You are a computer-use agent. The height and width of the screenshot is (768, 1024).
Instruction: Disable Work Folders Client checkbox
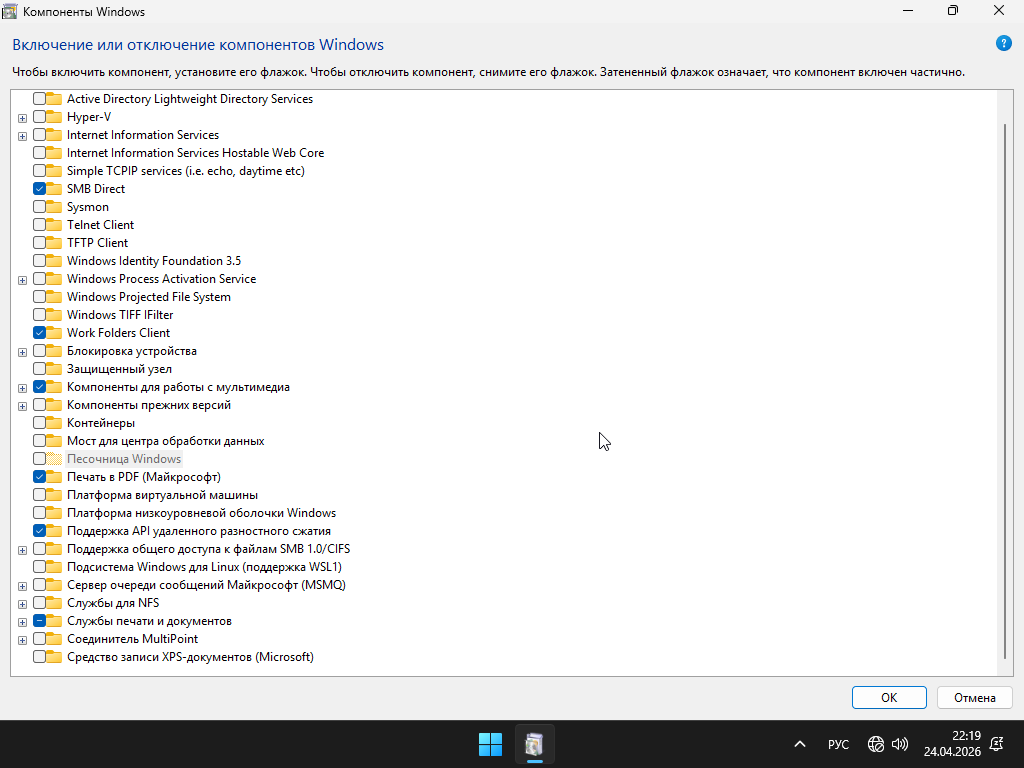(39, 333)
